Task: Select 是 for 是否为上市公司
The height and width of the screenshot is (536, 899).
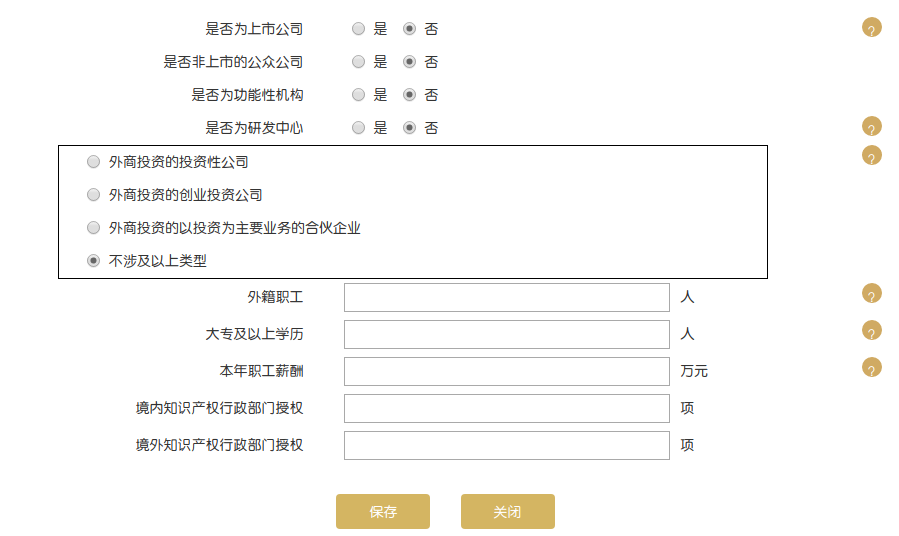Action: 358,29
